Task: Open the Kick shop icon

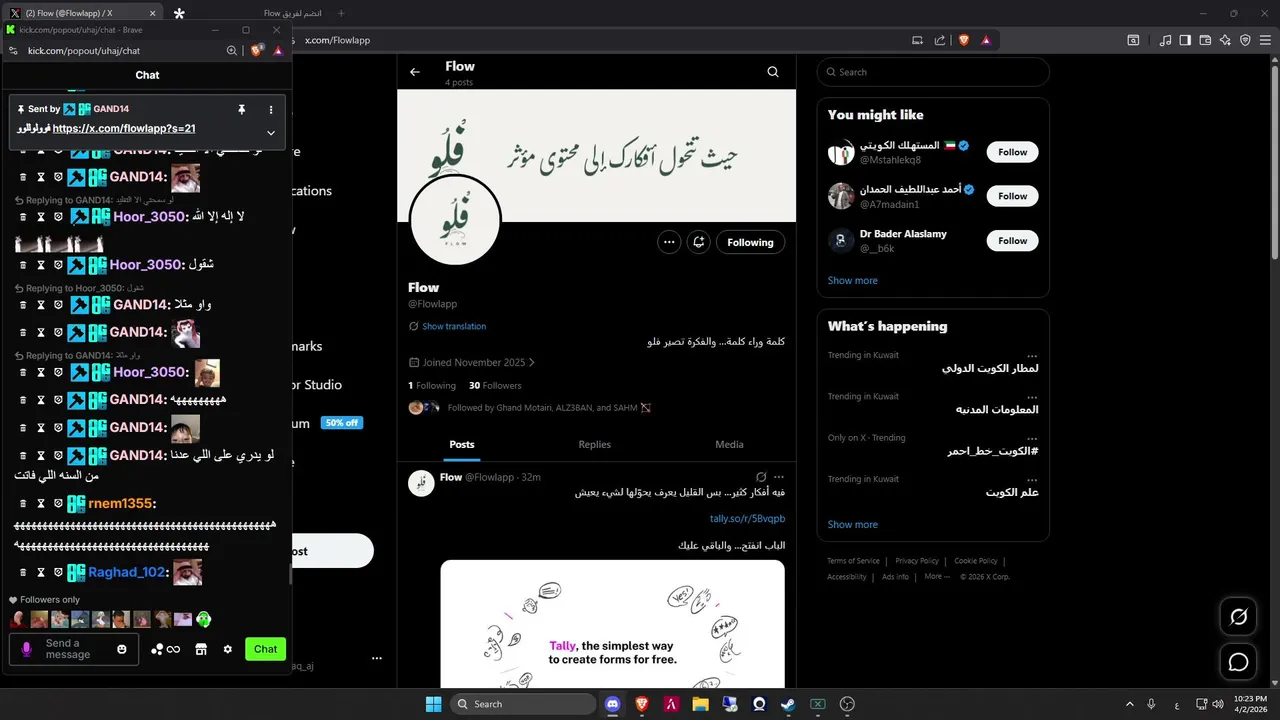Action: pyautogui.click(x=201, y=649)
